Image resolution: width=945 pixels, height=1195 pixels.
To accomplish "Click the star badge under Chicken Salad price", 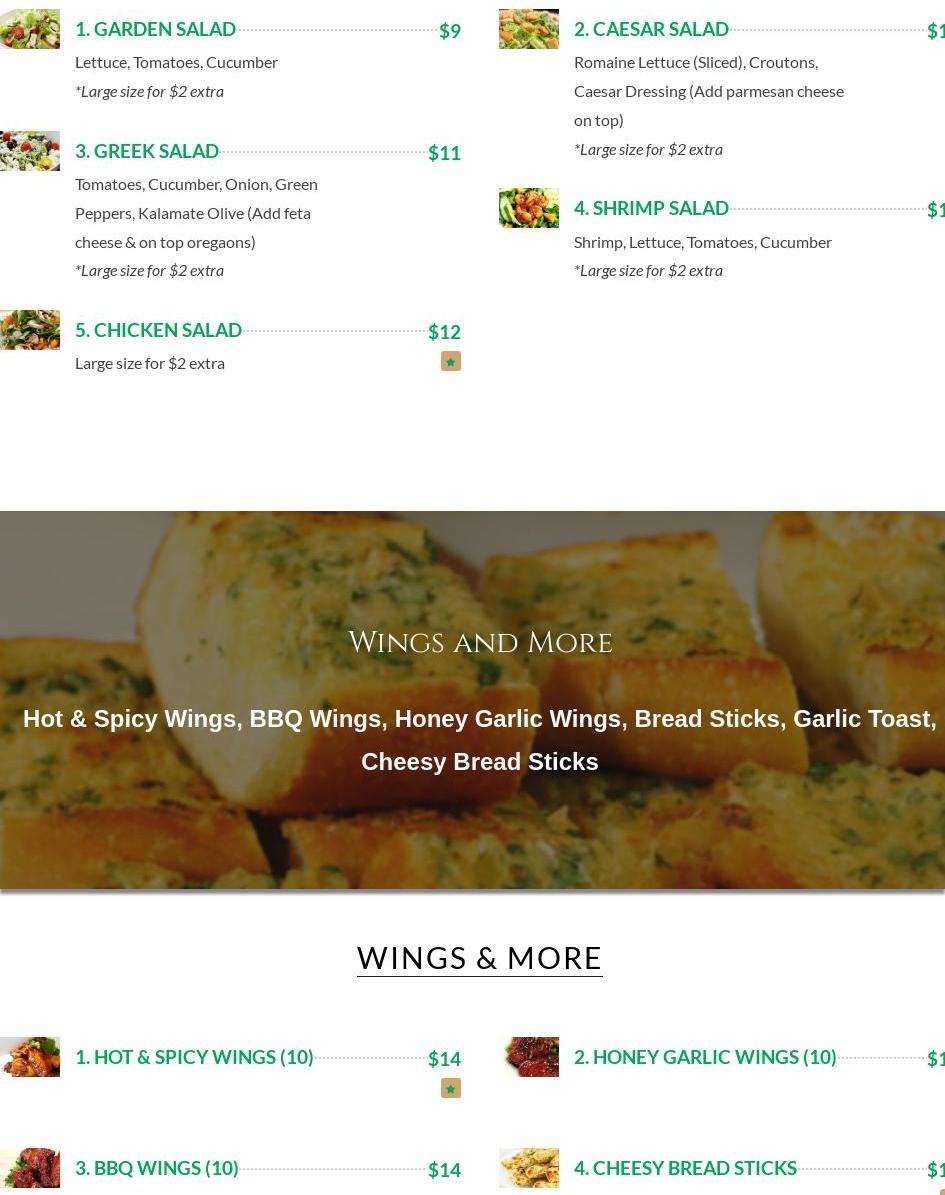I will point(450,361).
